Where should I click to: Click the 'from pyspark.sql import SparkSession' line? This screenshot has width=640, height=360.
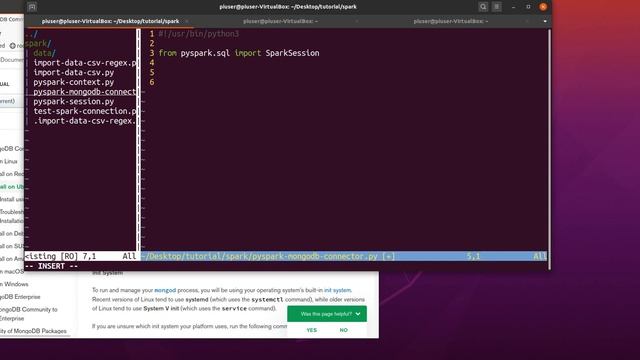239,53
